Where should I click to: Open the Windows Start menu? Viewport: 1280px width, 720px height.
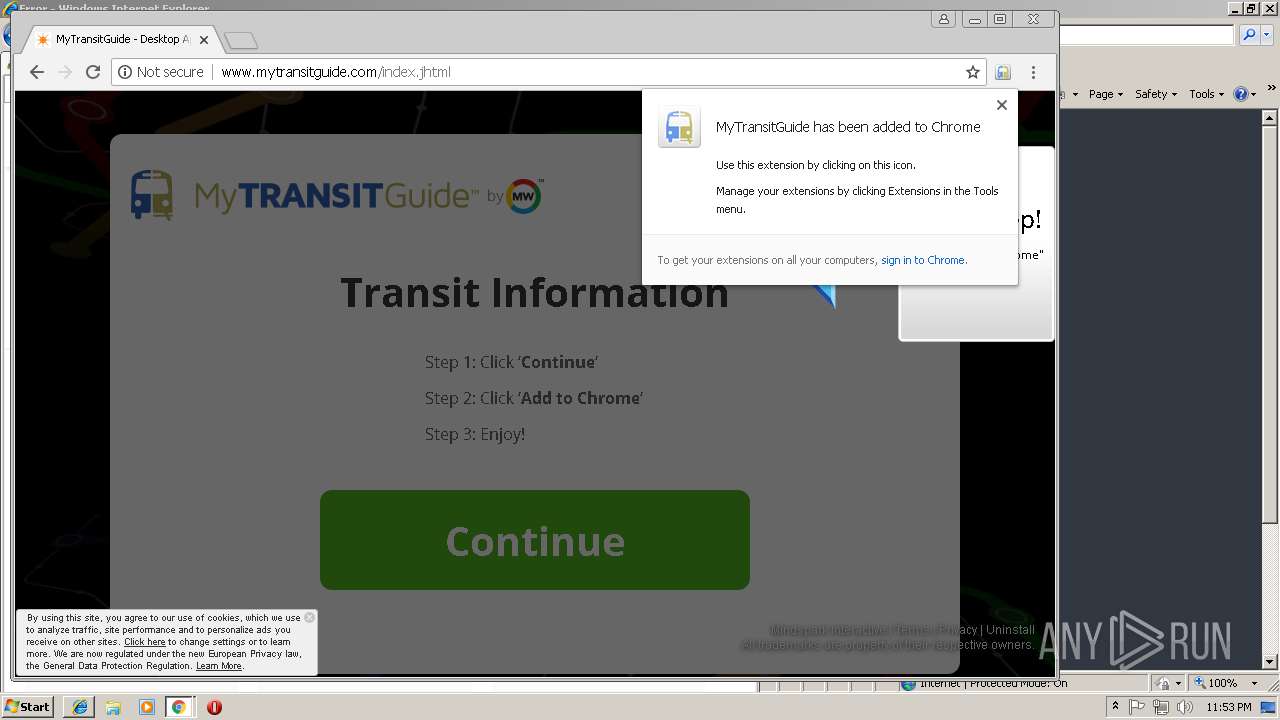[27, 707]
